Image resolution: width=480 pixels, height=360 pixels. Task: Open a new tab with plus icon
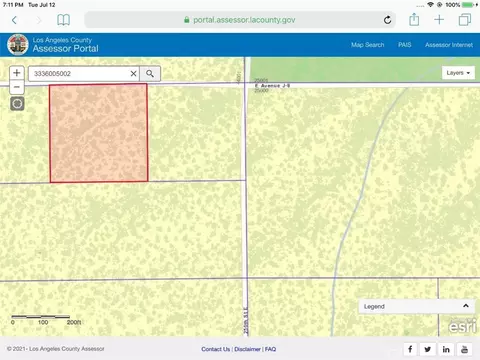click(x=439, y=20)
